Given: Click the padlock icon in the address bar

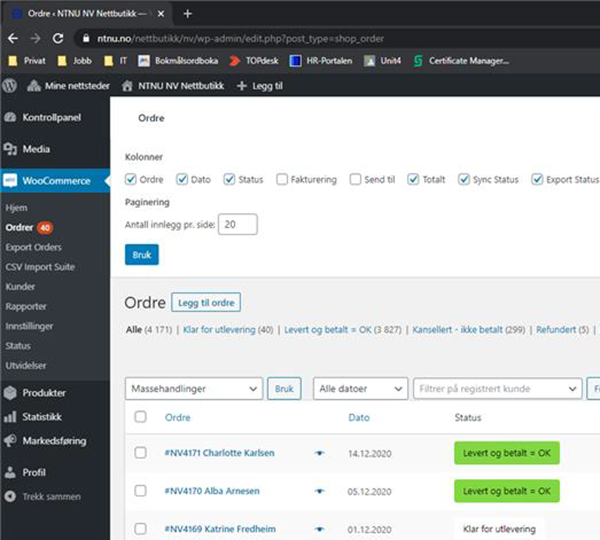Looking at the screenshot, I should [x=86, y=38].
